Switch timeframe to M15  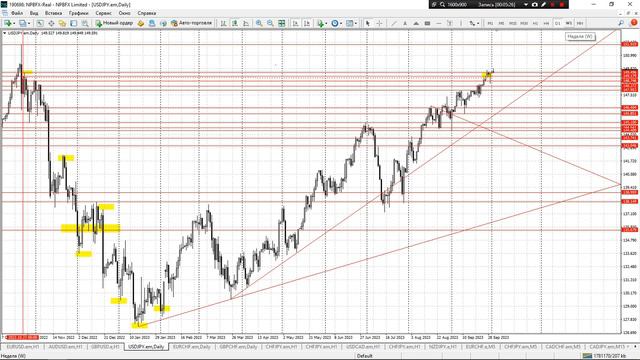point(513,23)
